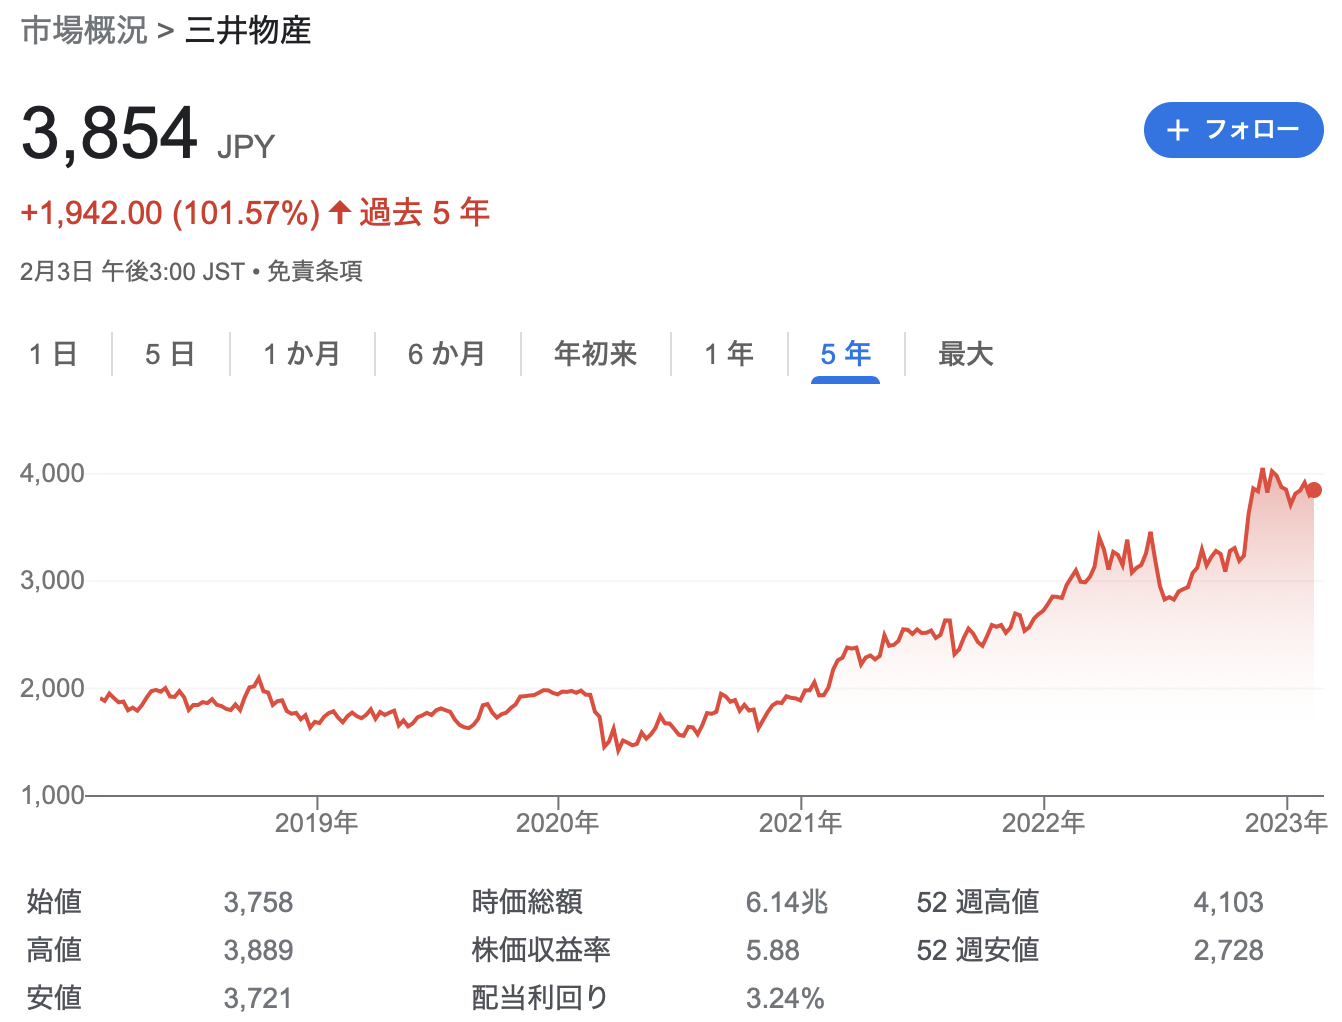
Task: Click the 52 週安値 label
Action: (978, 950)
